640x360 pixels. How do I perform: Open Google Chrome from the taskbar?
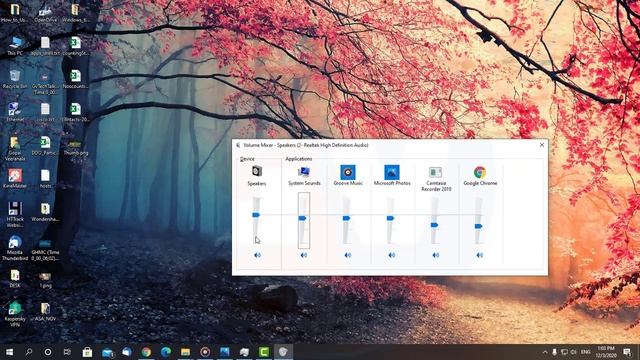(146, 352)
